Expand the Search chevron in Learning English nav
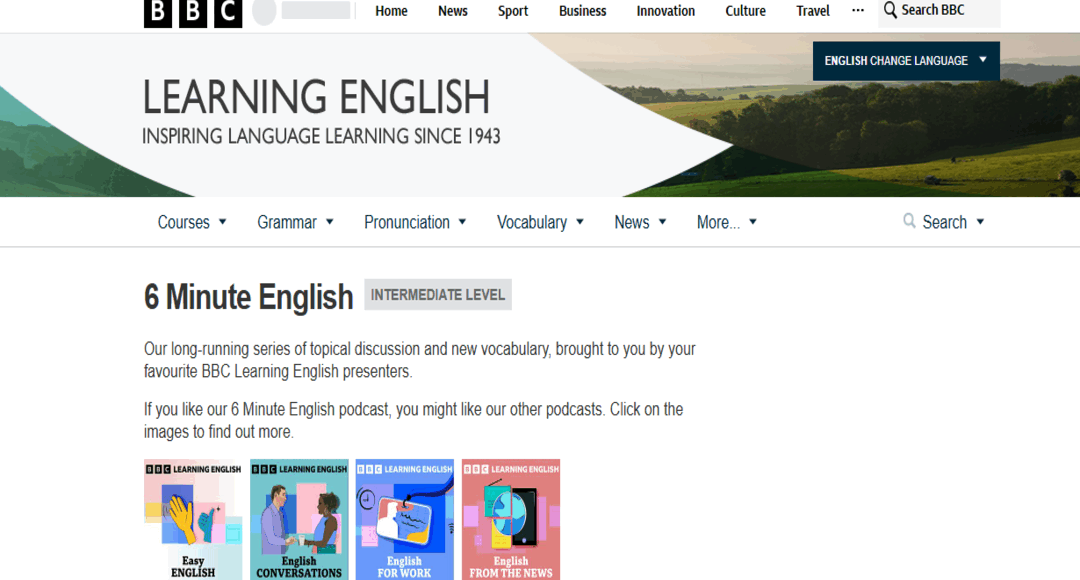1080x580 pixels. pyautogui.click(x=981, y=222)
